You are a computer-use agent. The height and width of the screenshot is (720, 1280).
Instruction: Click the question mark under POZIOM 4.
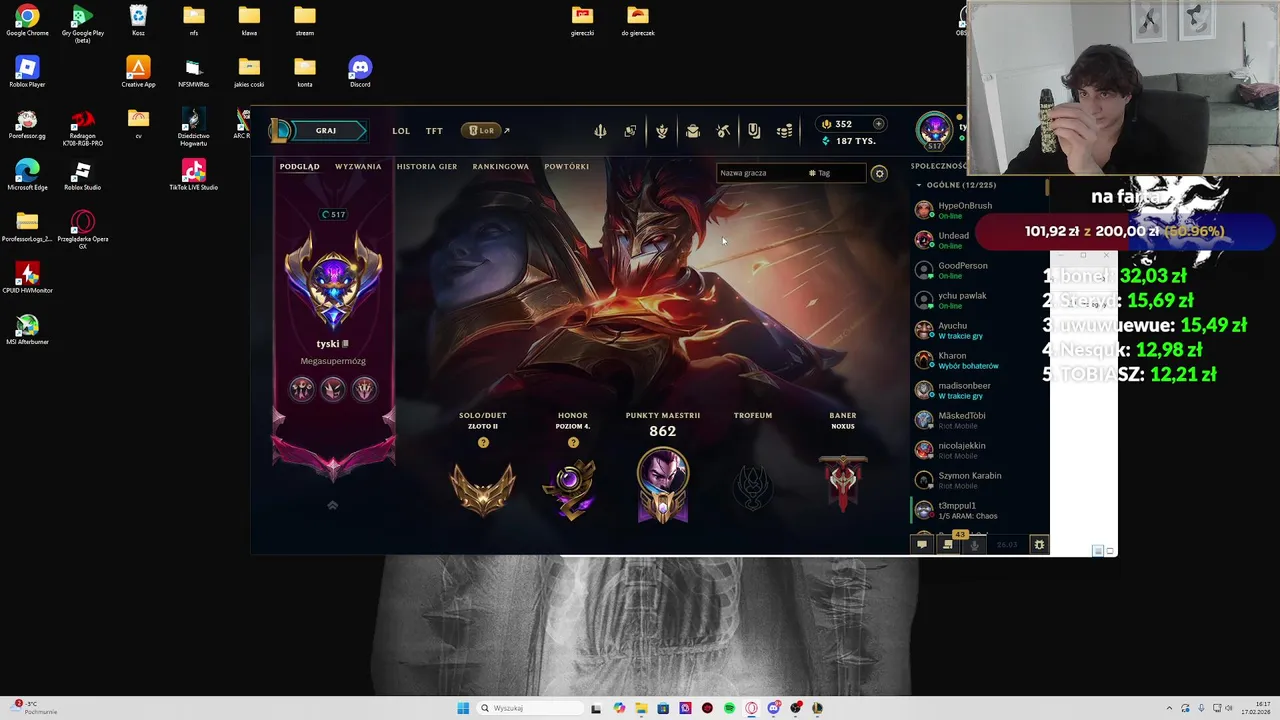[573, 442]
